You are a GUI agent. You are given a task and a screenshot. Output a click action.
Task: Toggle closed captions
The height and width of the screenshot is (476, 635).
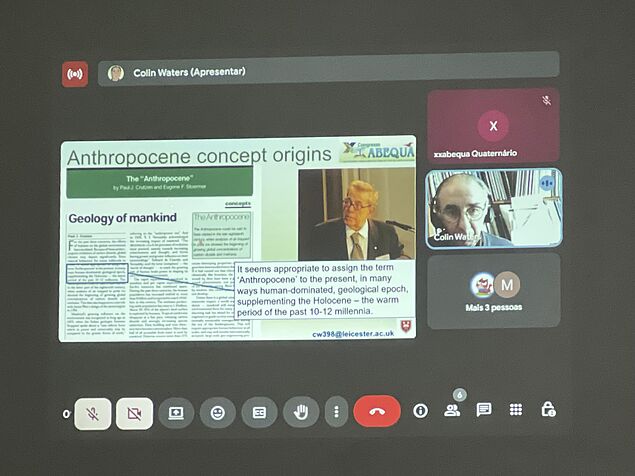259,412
